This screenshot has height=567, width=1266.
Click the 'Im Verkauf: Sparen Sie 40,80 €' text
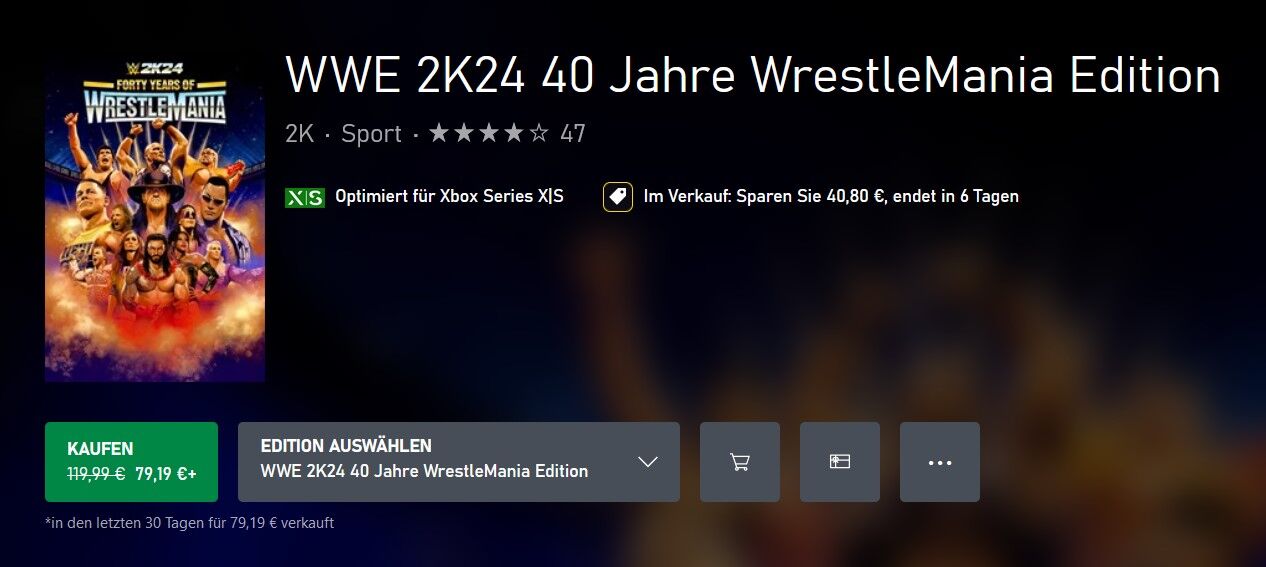765,197
